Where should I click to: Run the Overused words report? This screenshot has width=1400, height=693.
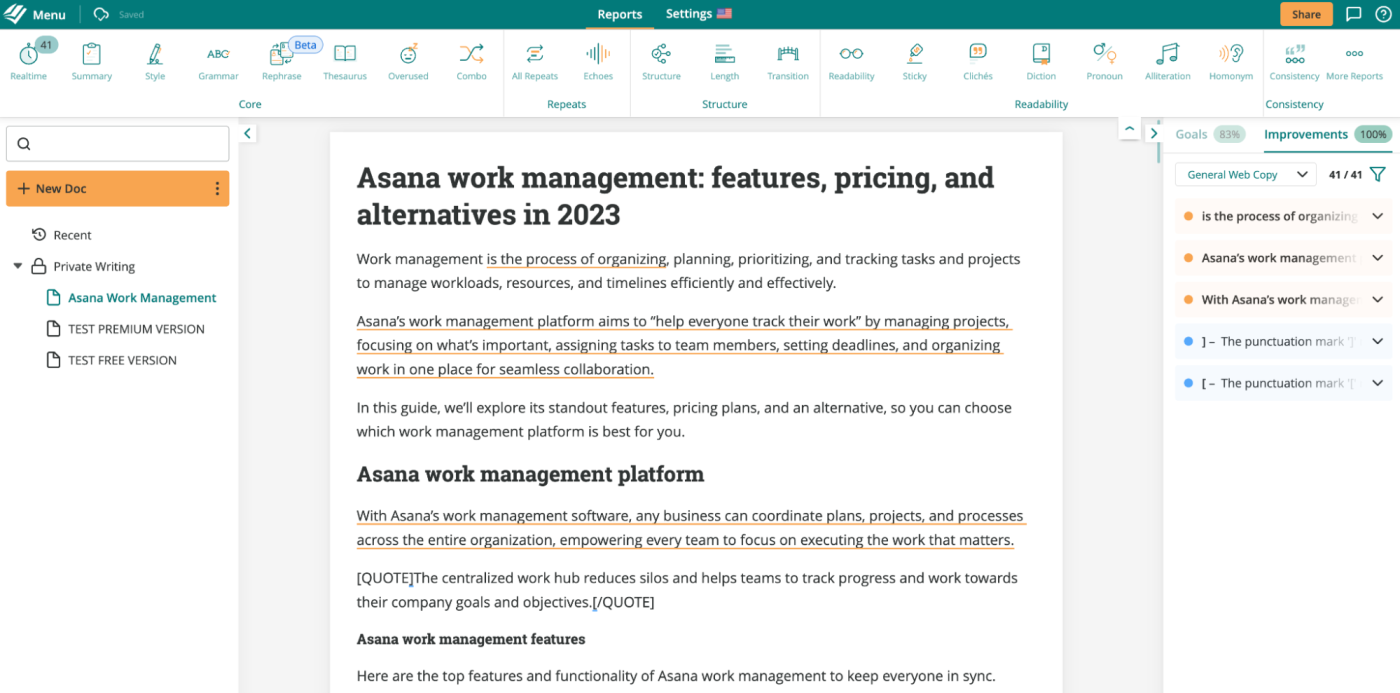[x=408, y=60]
